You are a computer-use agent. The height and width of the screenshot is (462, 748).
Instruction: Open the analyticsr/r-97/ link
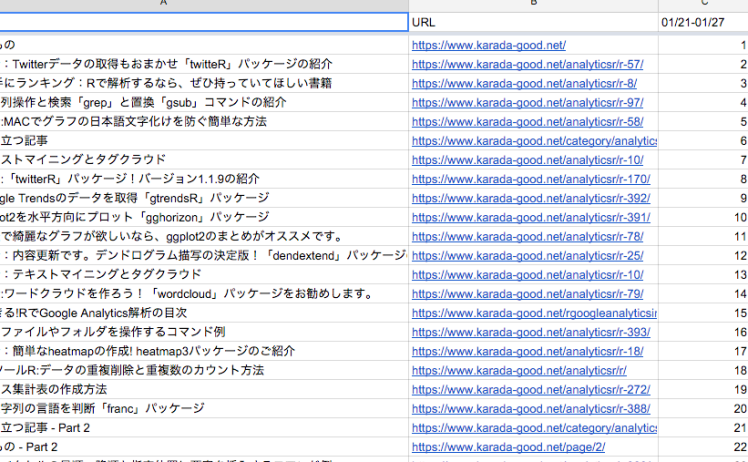point(527,102)
